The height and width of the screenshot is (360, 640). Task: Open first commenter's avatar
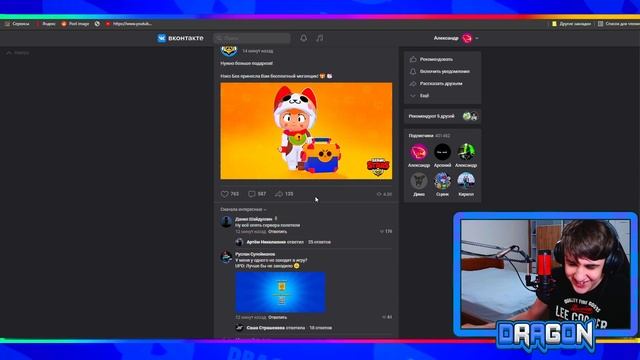(226, 222)
